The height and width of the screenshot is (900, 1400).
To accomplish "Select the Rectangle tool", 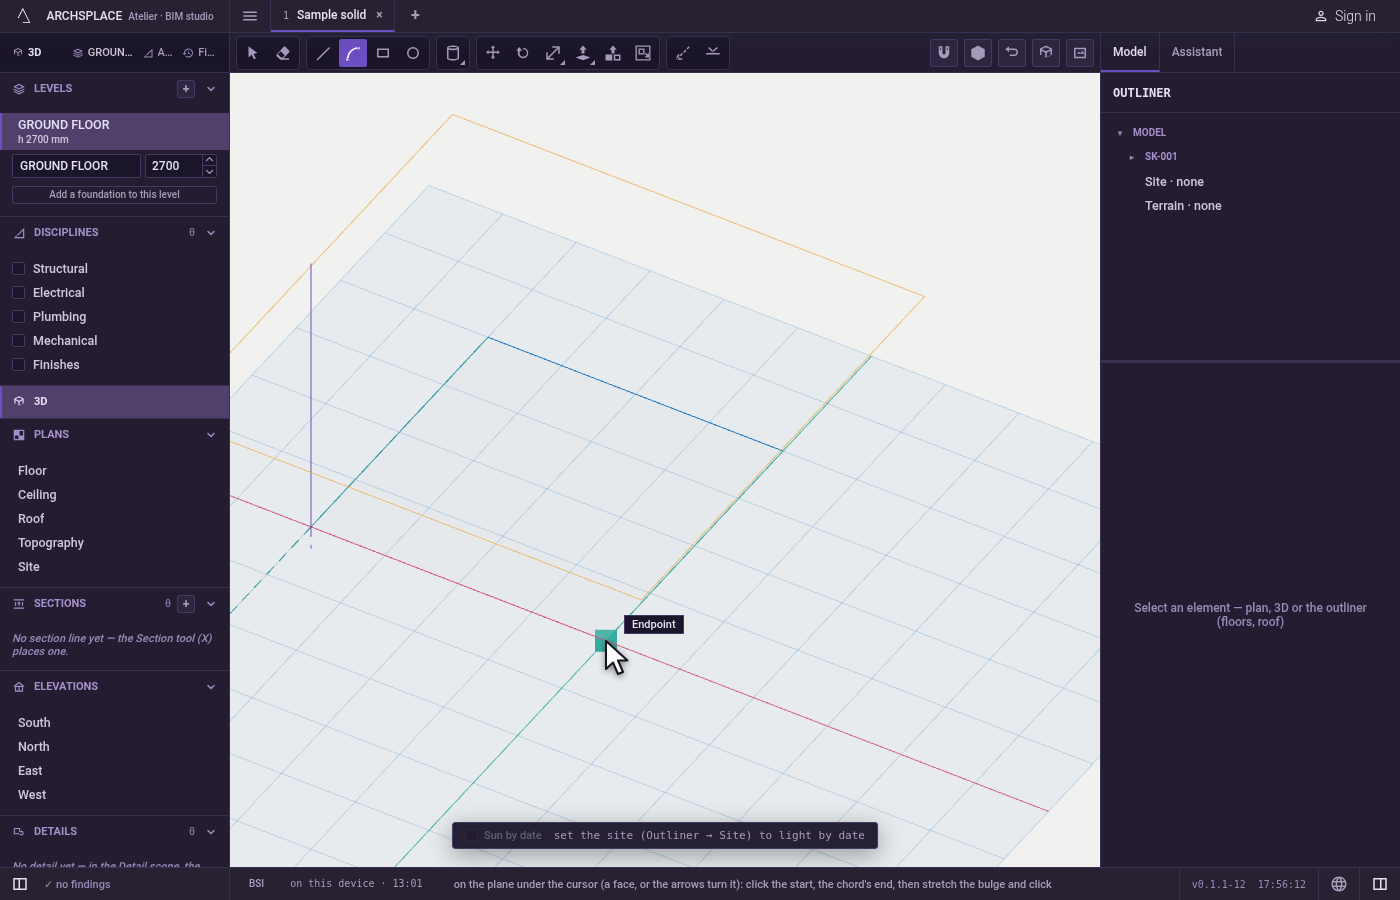I will pos(383,53).
